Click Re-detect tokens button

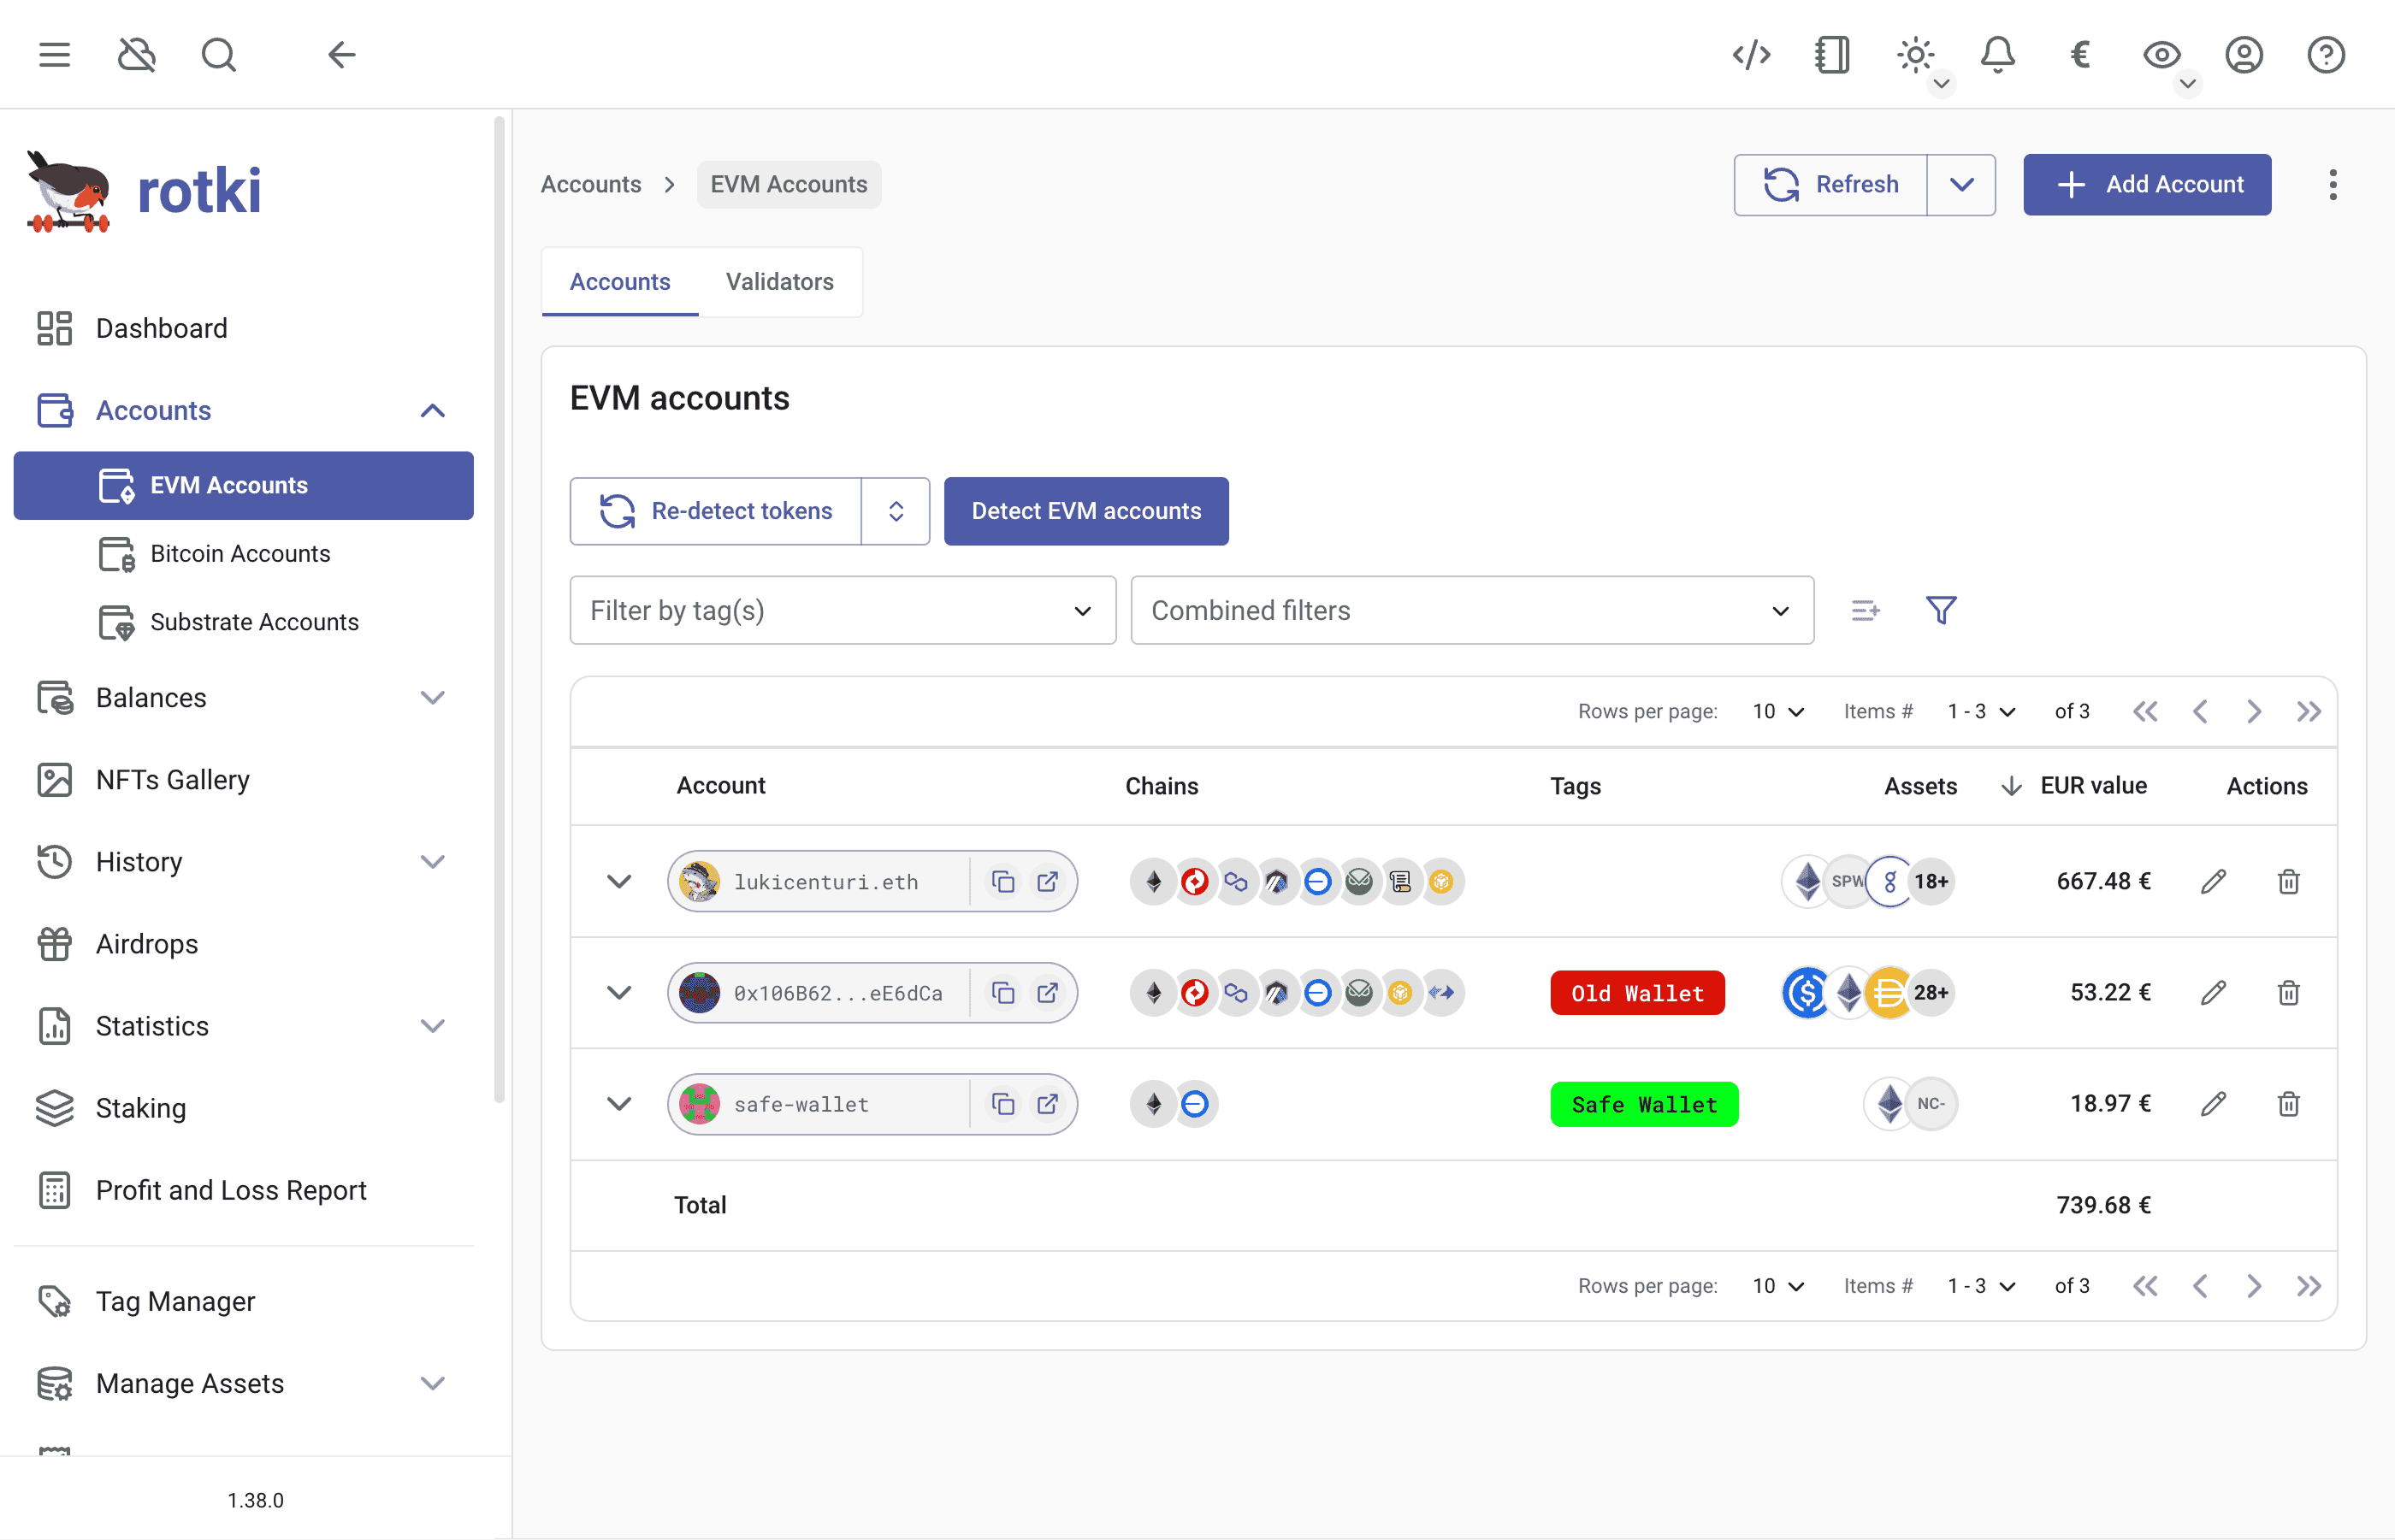point(716,511)
